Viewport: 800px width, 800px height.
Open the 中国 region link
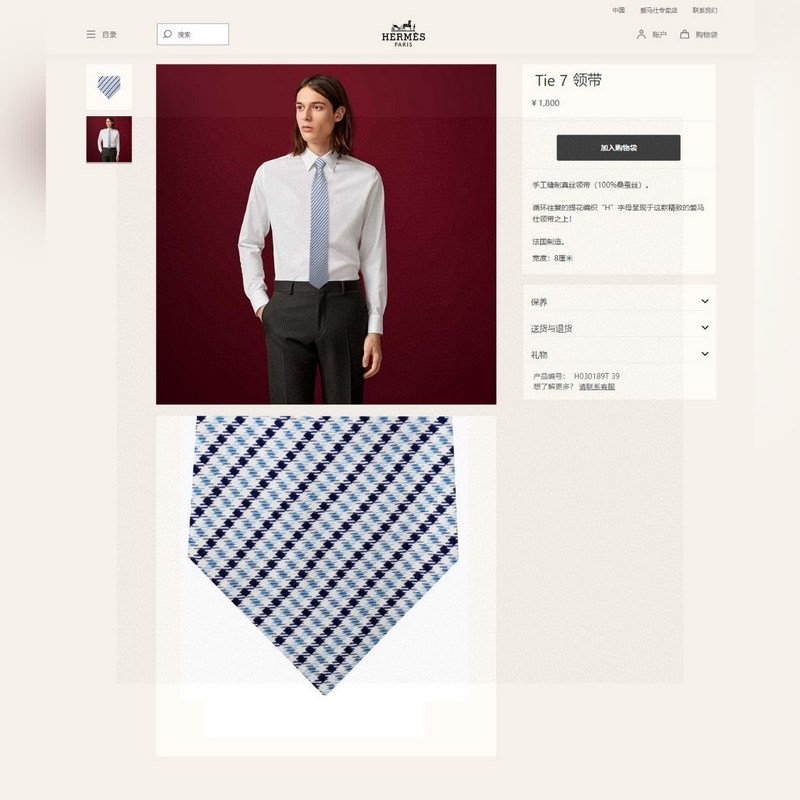[618, 10]
